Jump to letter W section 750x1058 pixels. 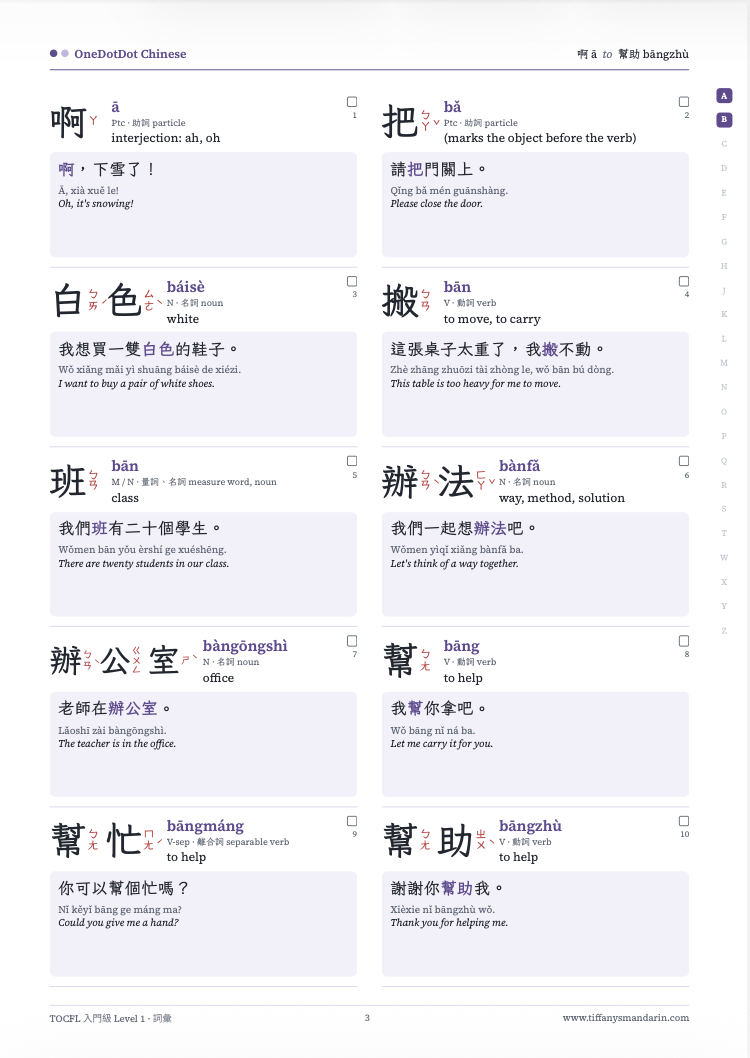724,557
